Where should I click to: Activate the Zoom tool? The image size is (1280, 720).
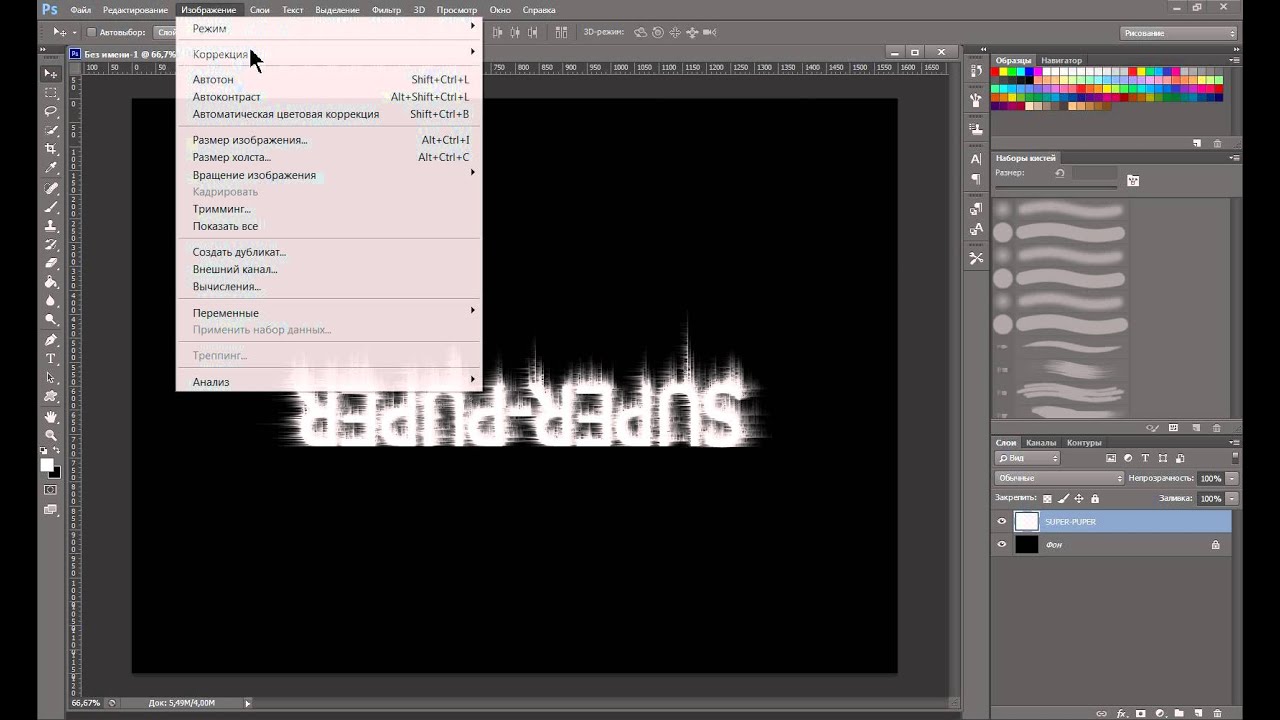click(x=51, y=435)
